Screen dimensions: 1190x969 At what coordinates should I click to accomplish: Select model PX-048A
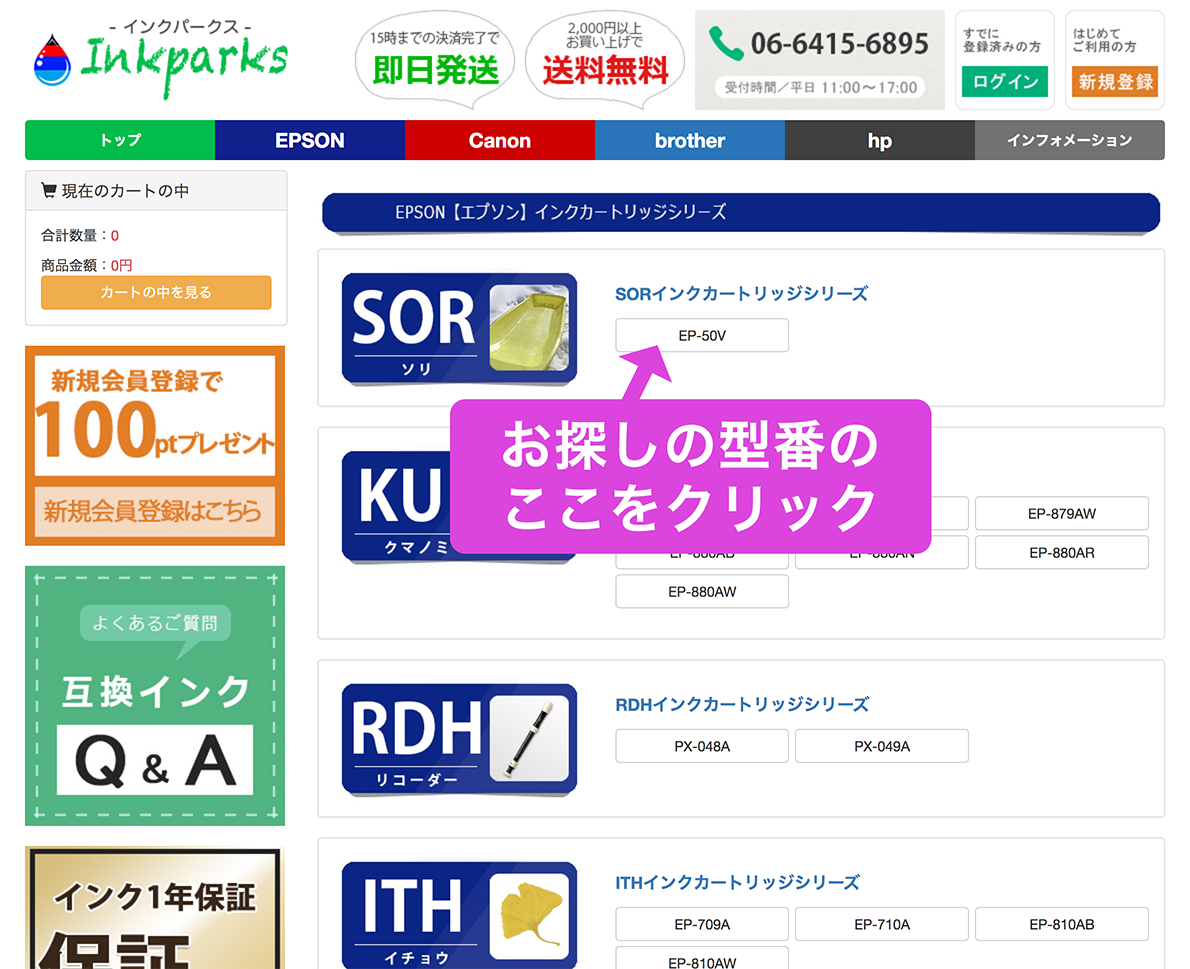point(702,746)
